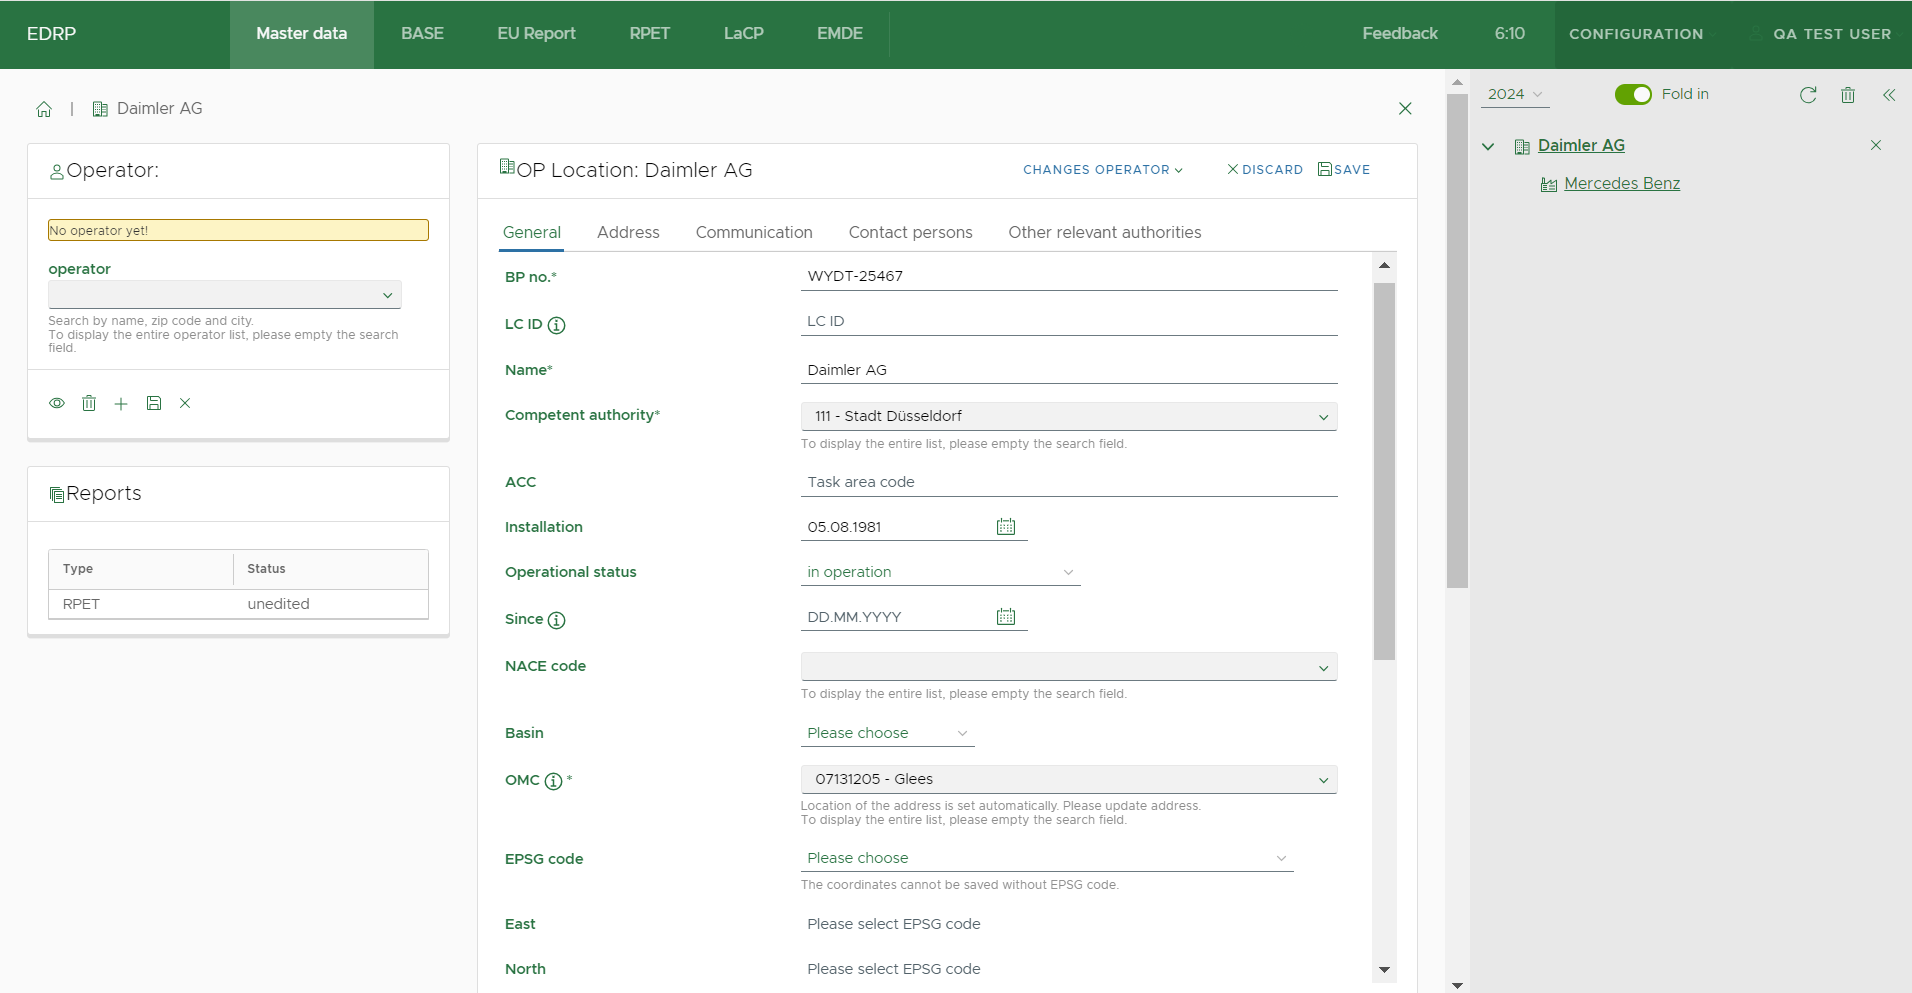Collapse the Daimler AG tree node
Image resolution: width=1912 pixels, height=993 pixels.
(x=1488, y=147)
